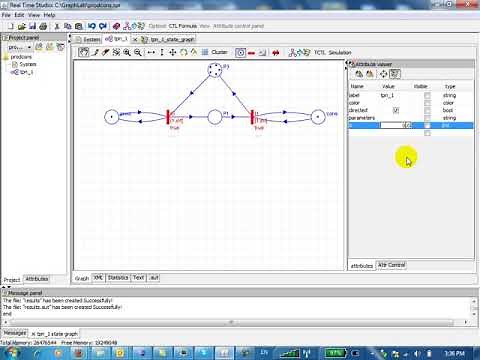Click the vertical double-arrow icon
Viewport: 480px width, 360px height.
(x=162, y=52)
